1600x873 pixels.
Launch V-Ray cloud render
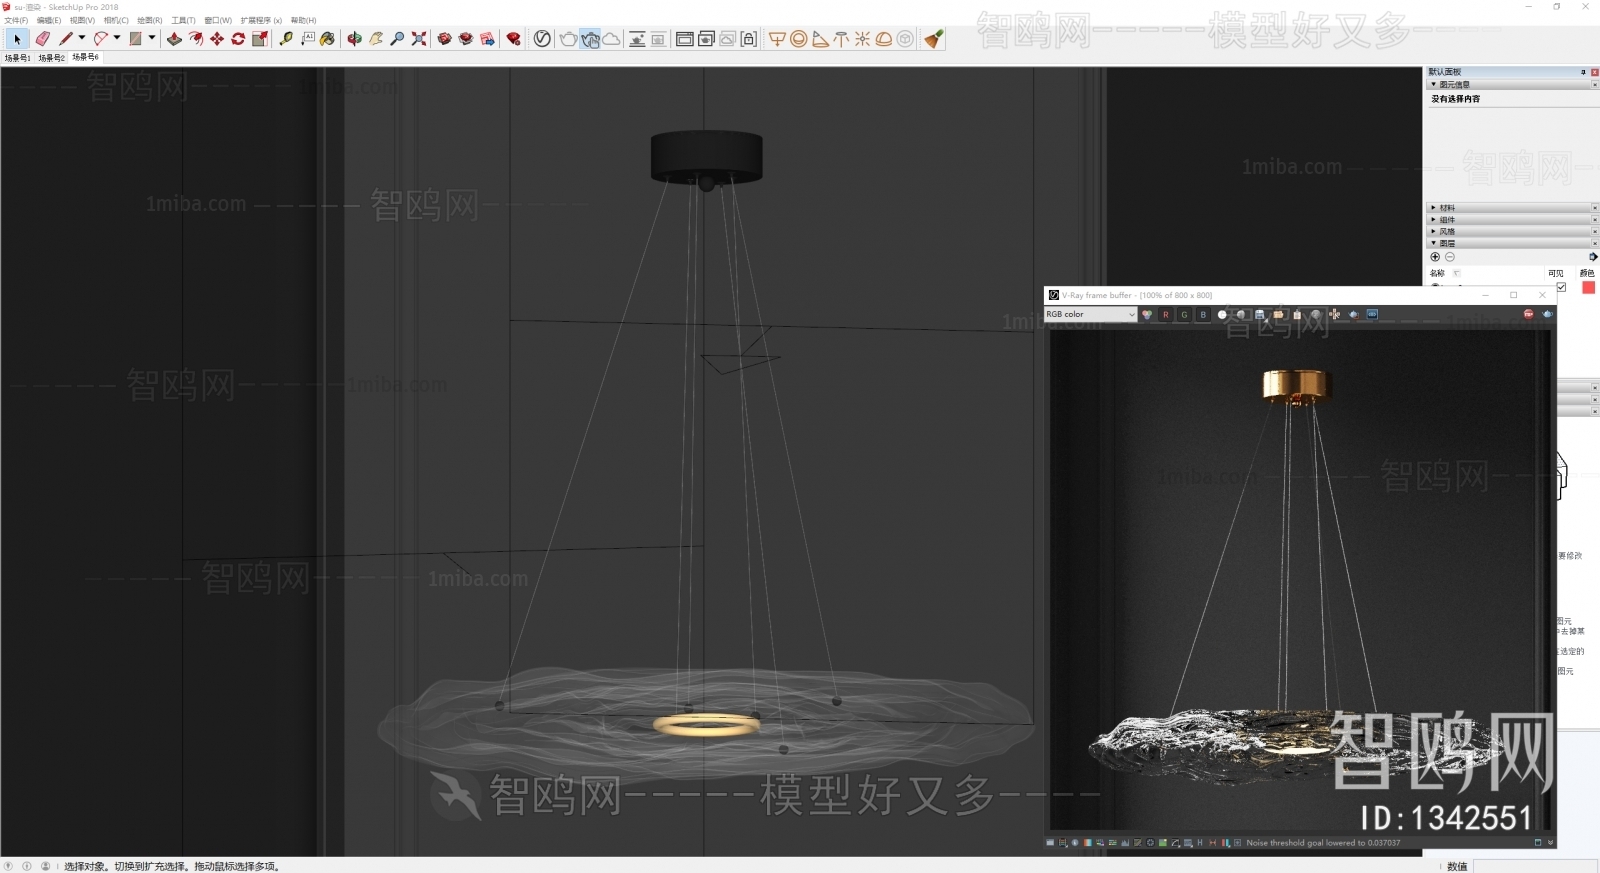[x=611, y=39]
